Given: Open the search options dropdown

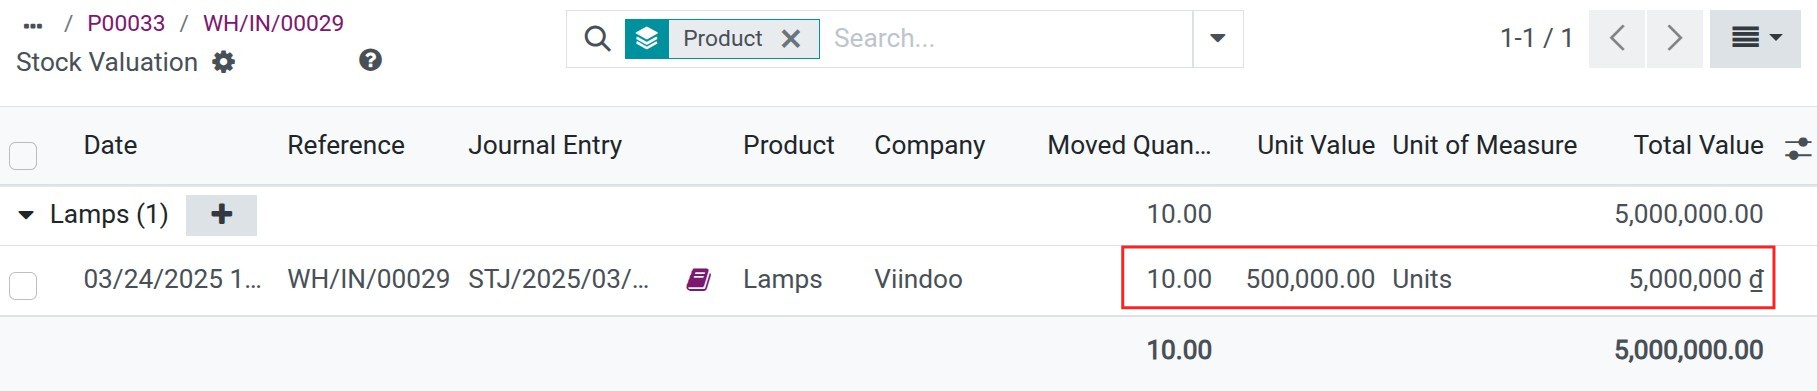Looking at the screenshot, I should pyautogui.click(x=1218, y=39).
